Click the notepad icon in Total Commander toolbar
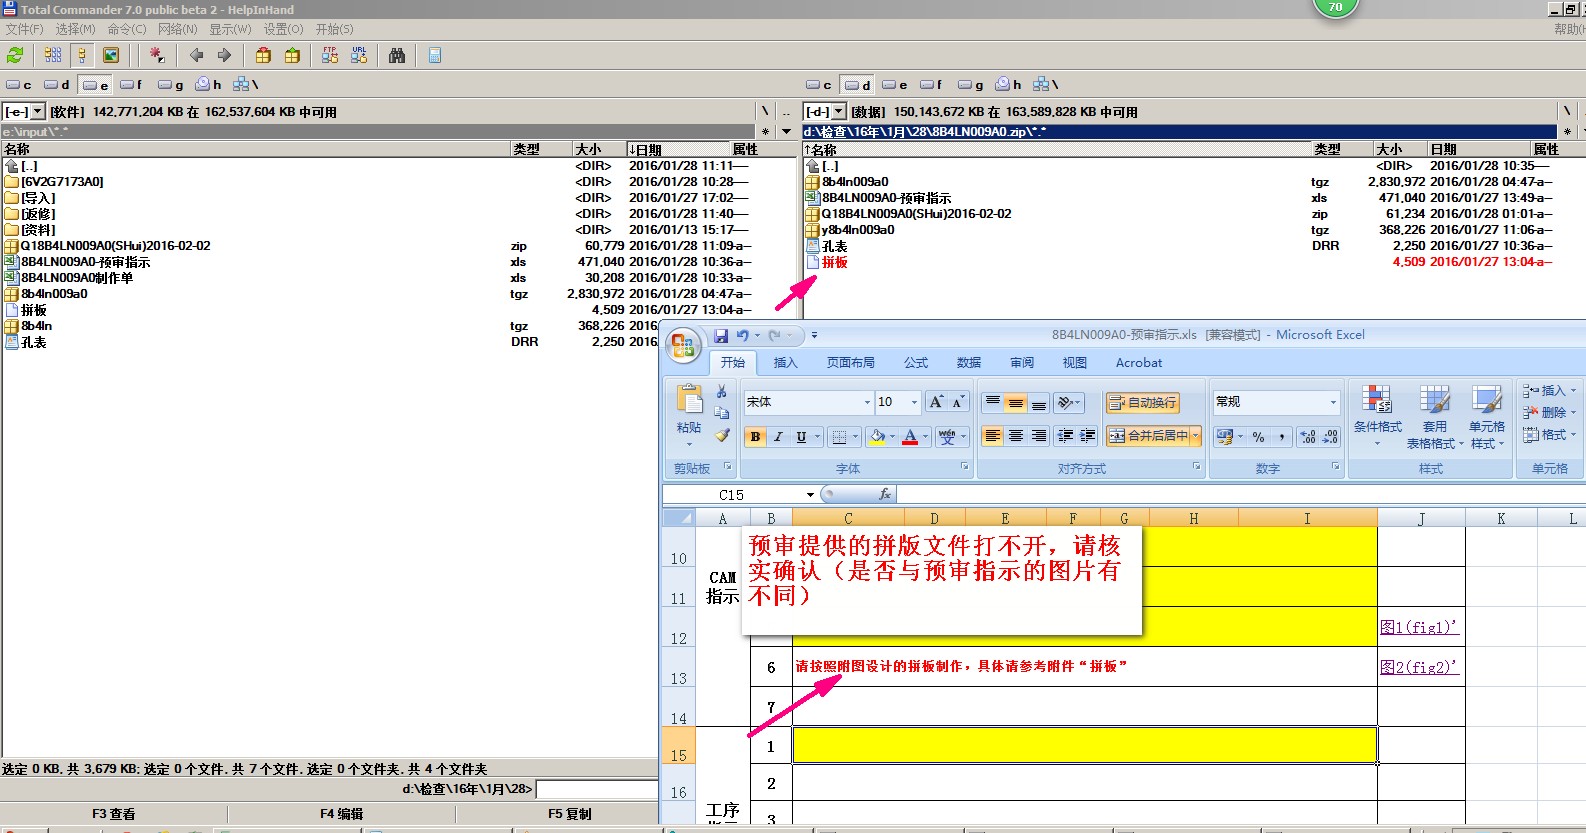Viewport: 1586px width, 833px height. pos(435,55)
